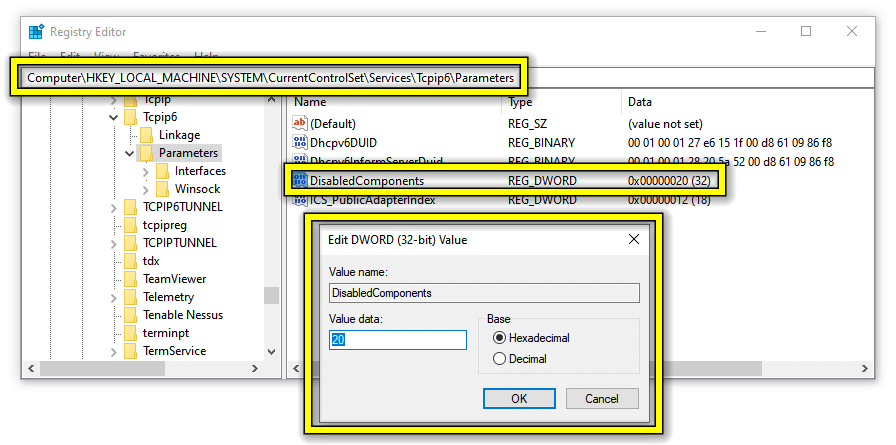This screenshot has height=445, width=896.
Task: Click REG_SZ type of the (Default) value
Action: pyautogui.click(x=527, y=123)
